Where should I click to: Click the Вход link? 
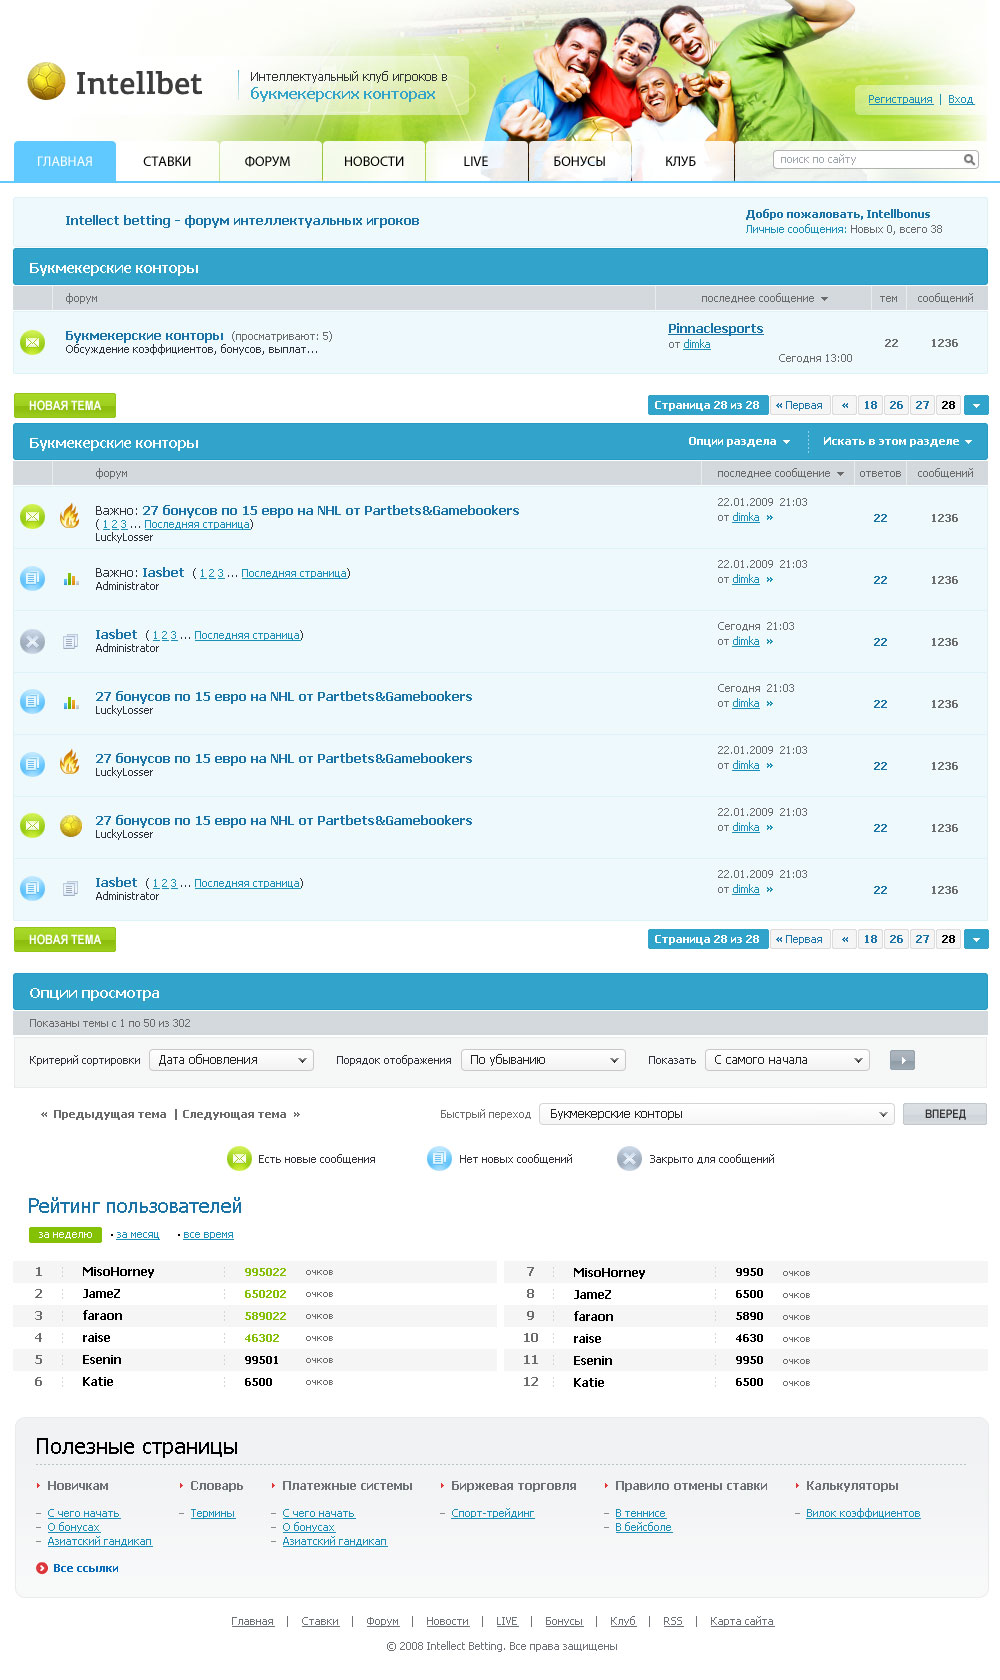point(961,99)
